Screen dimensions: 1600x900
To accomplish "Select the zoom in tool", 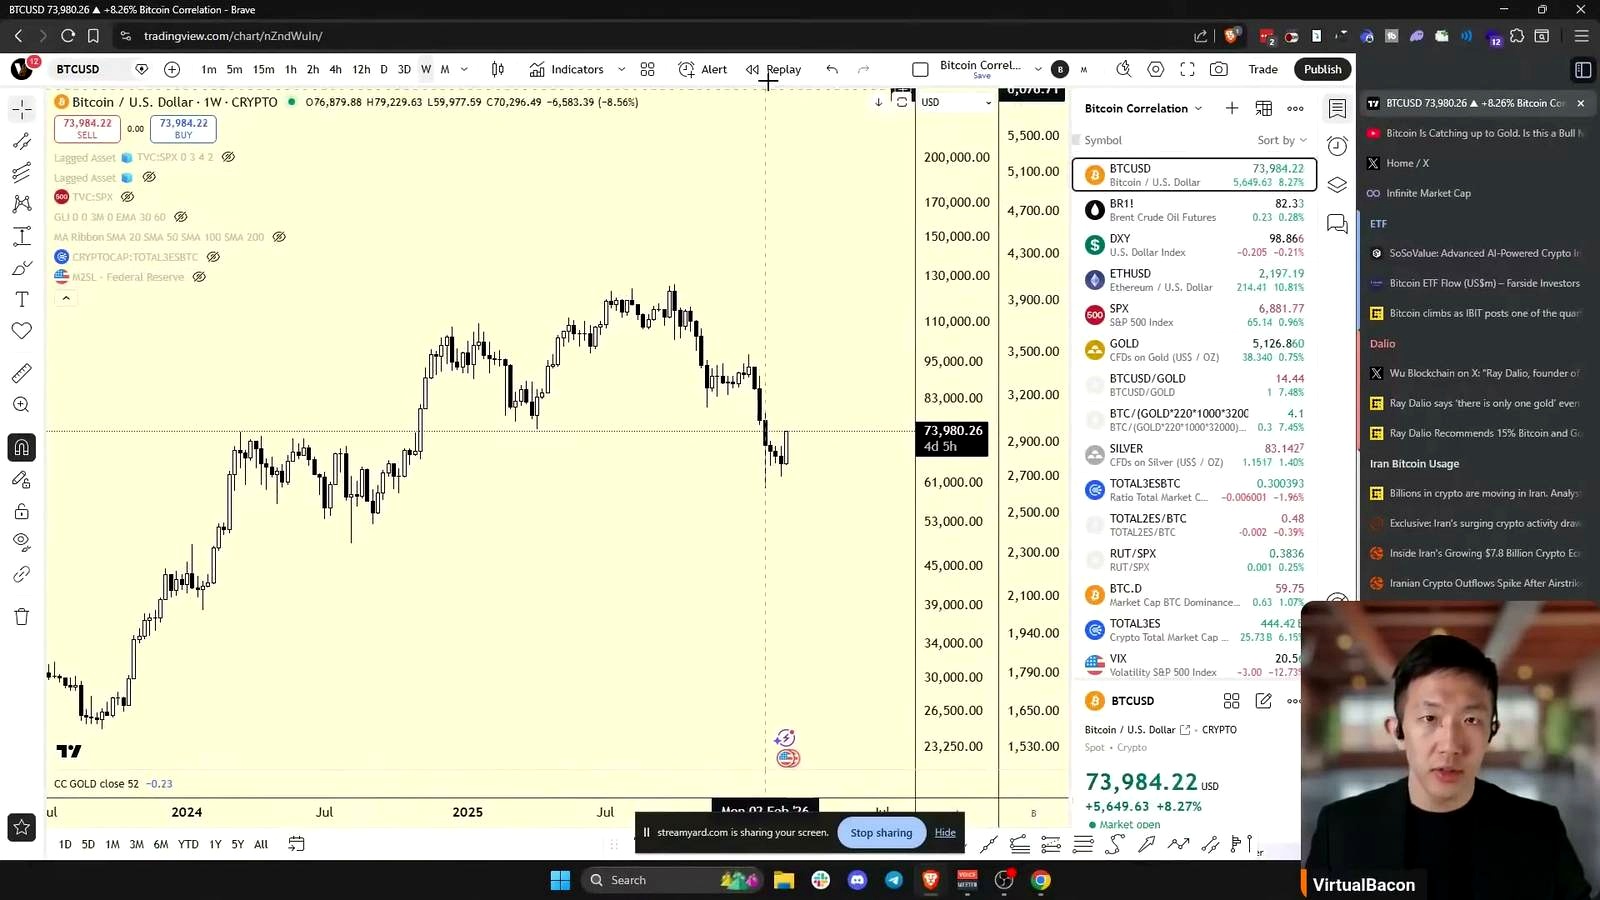I will click(21, 405).
